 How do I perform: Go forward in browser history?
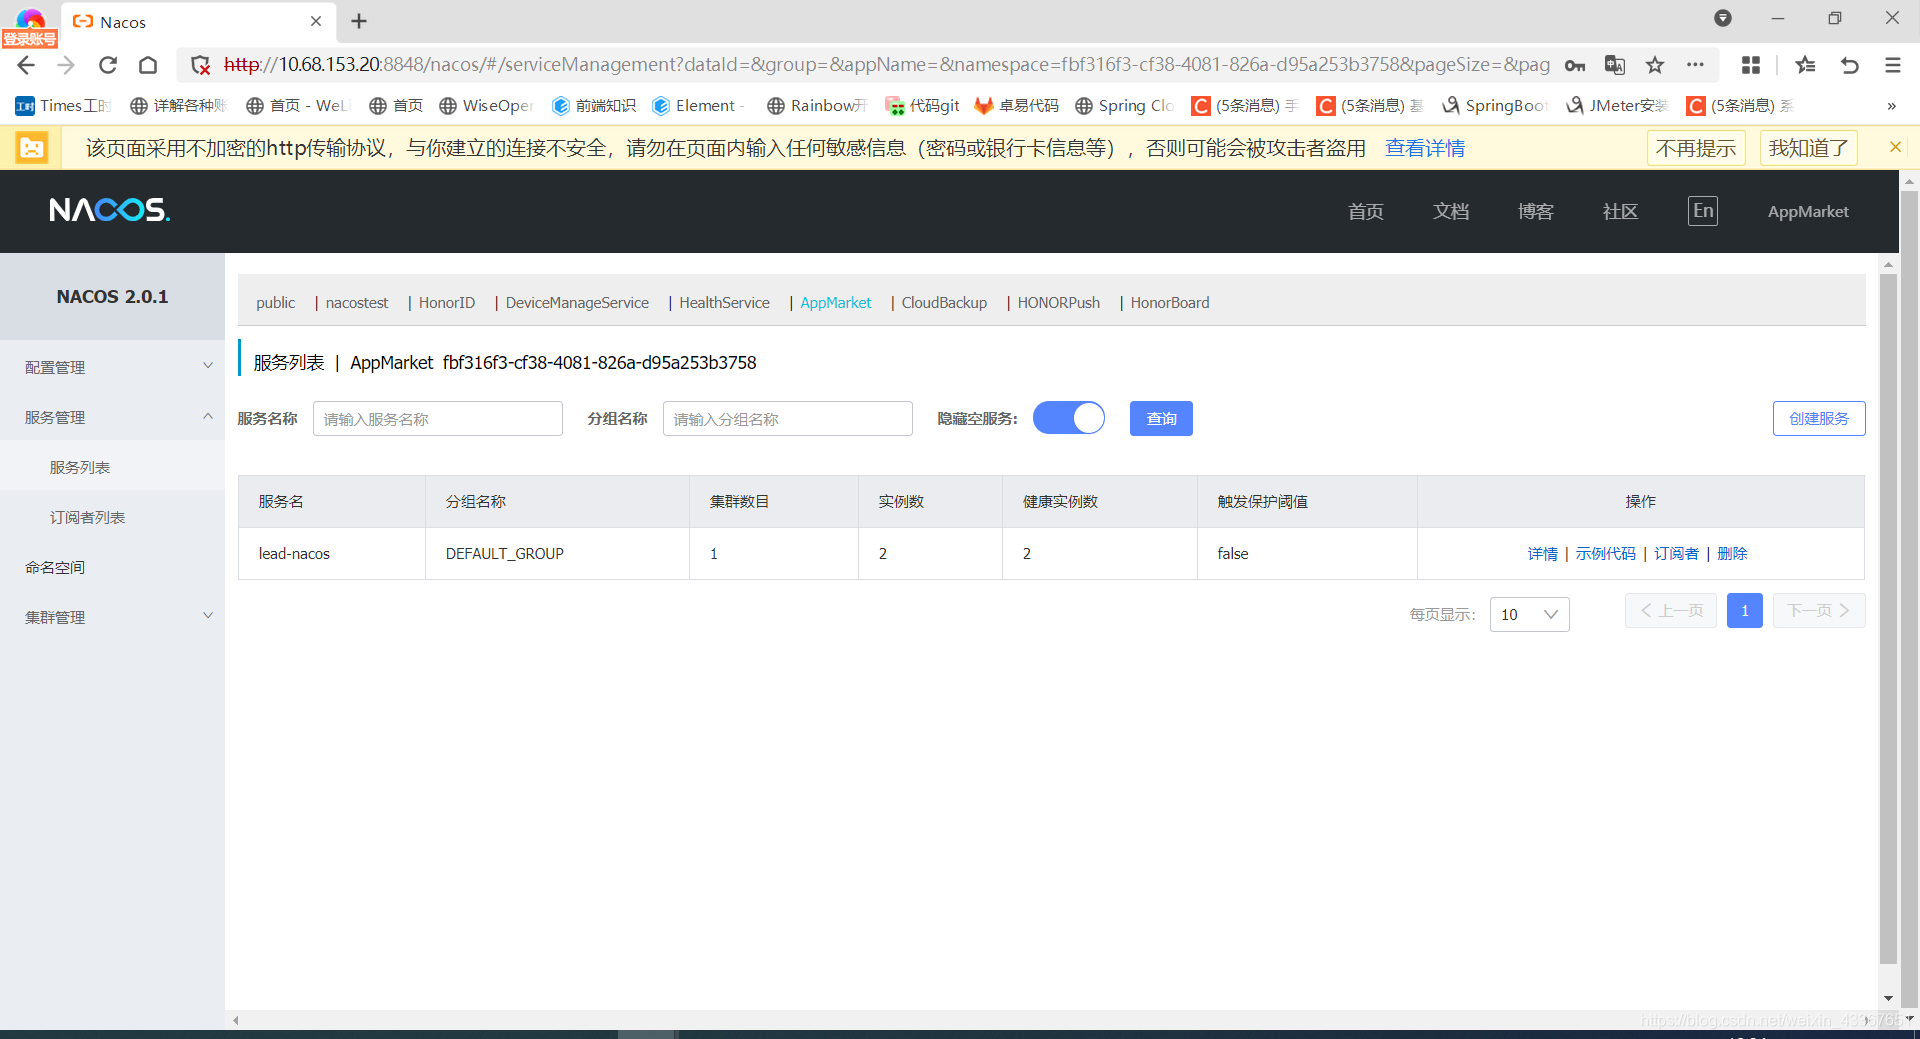pos(67,65)
